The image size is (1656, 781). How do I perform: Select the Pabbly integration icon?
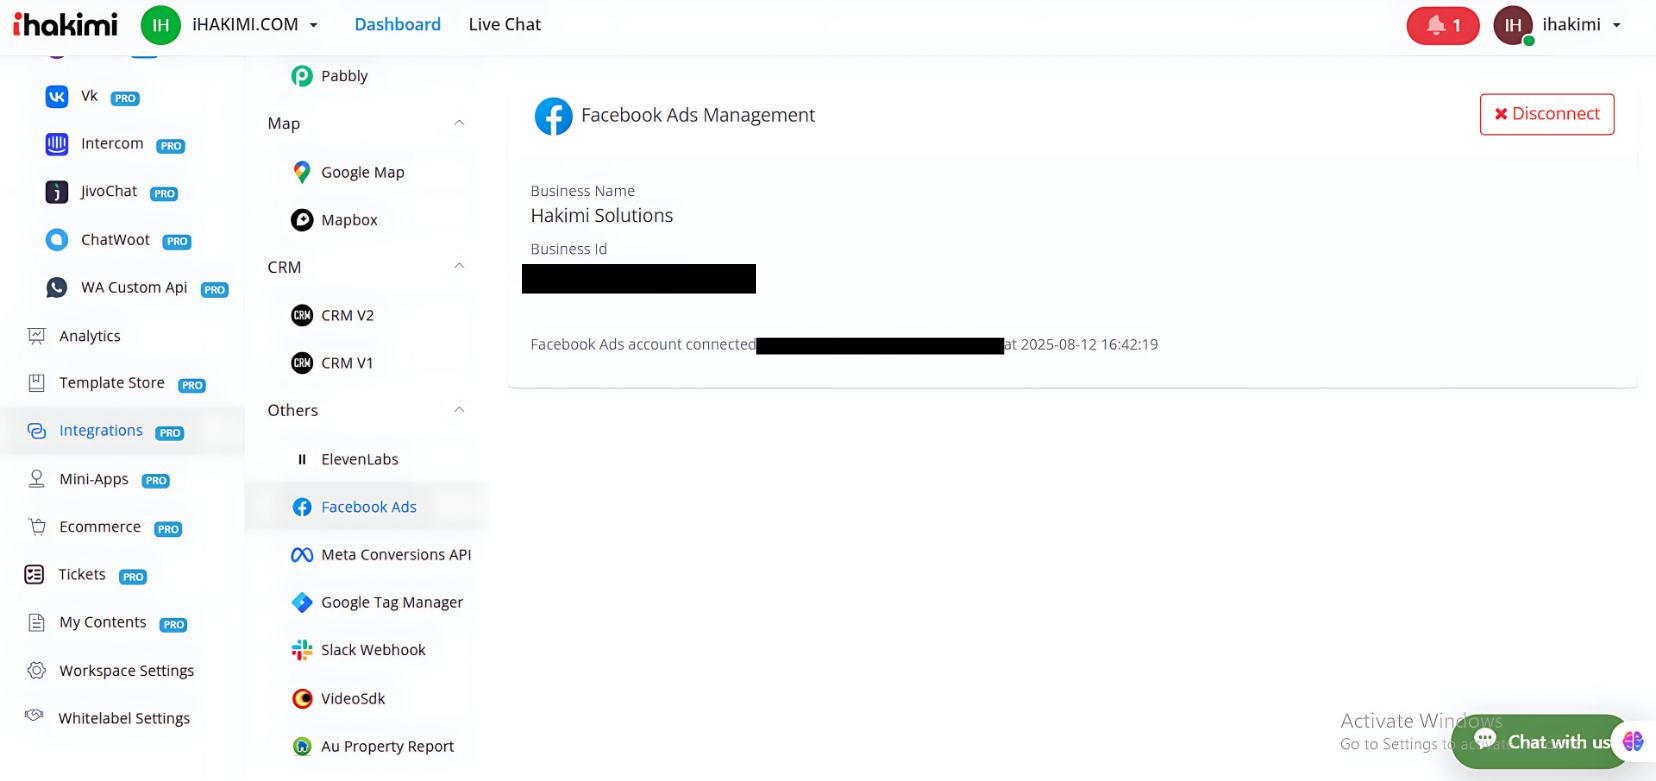301,76
